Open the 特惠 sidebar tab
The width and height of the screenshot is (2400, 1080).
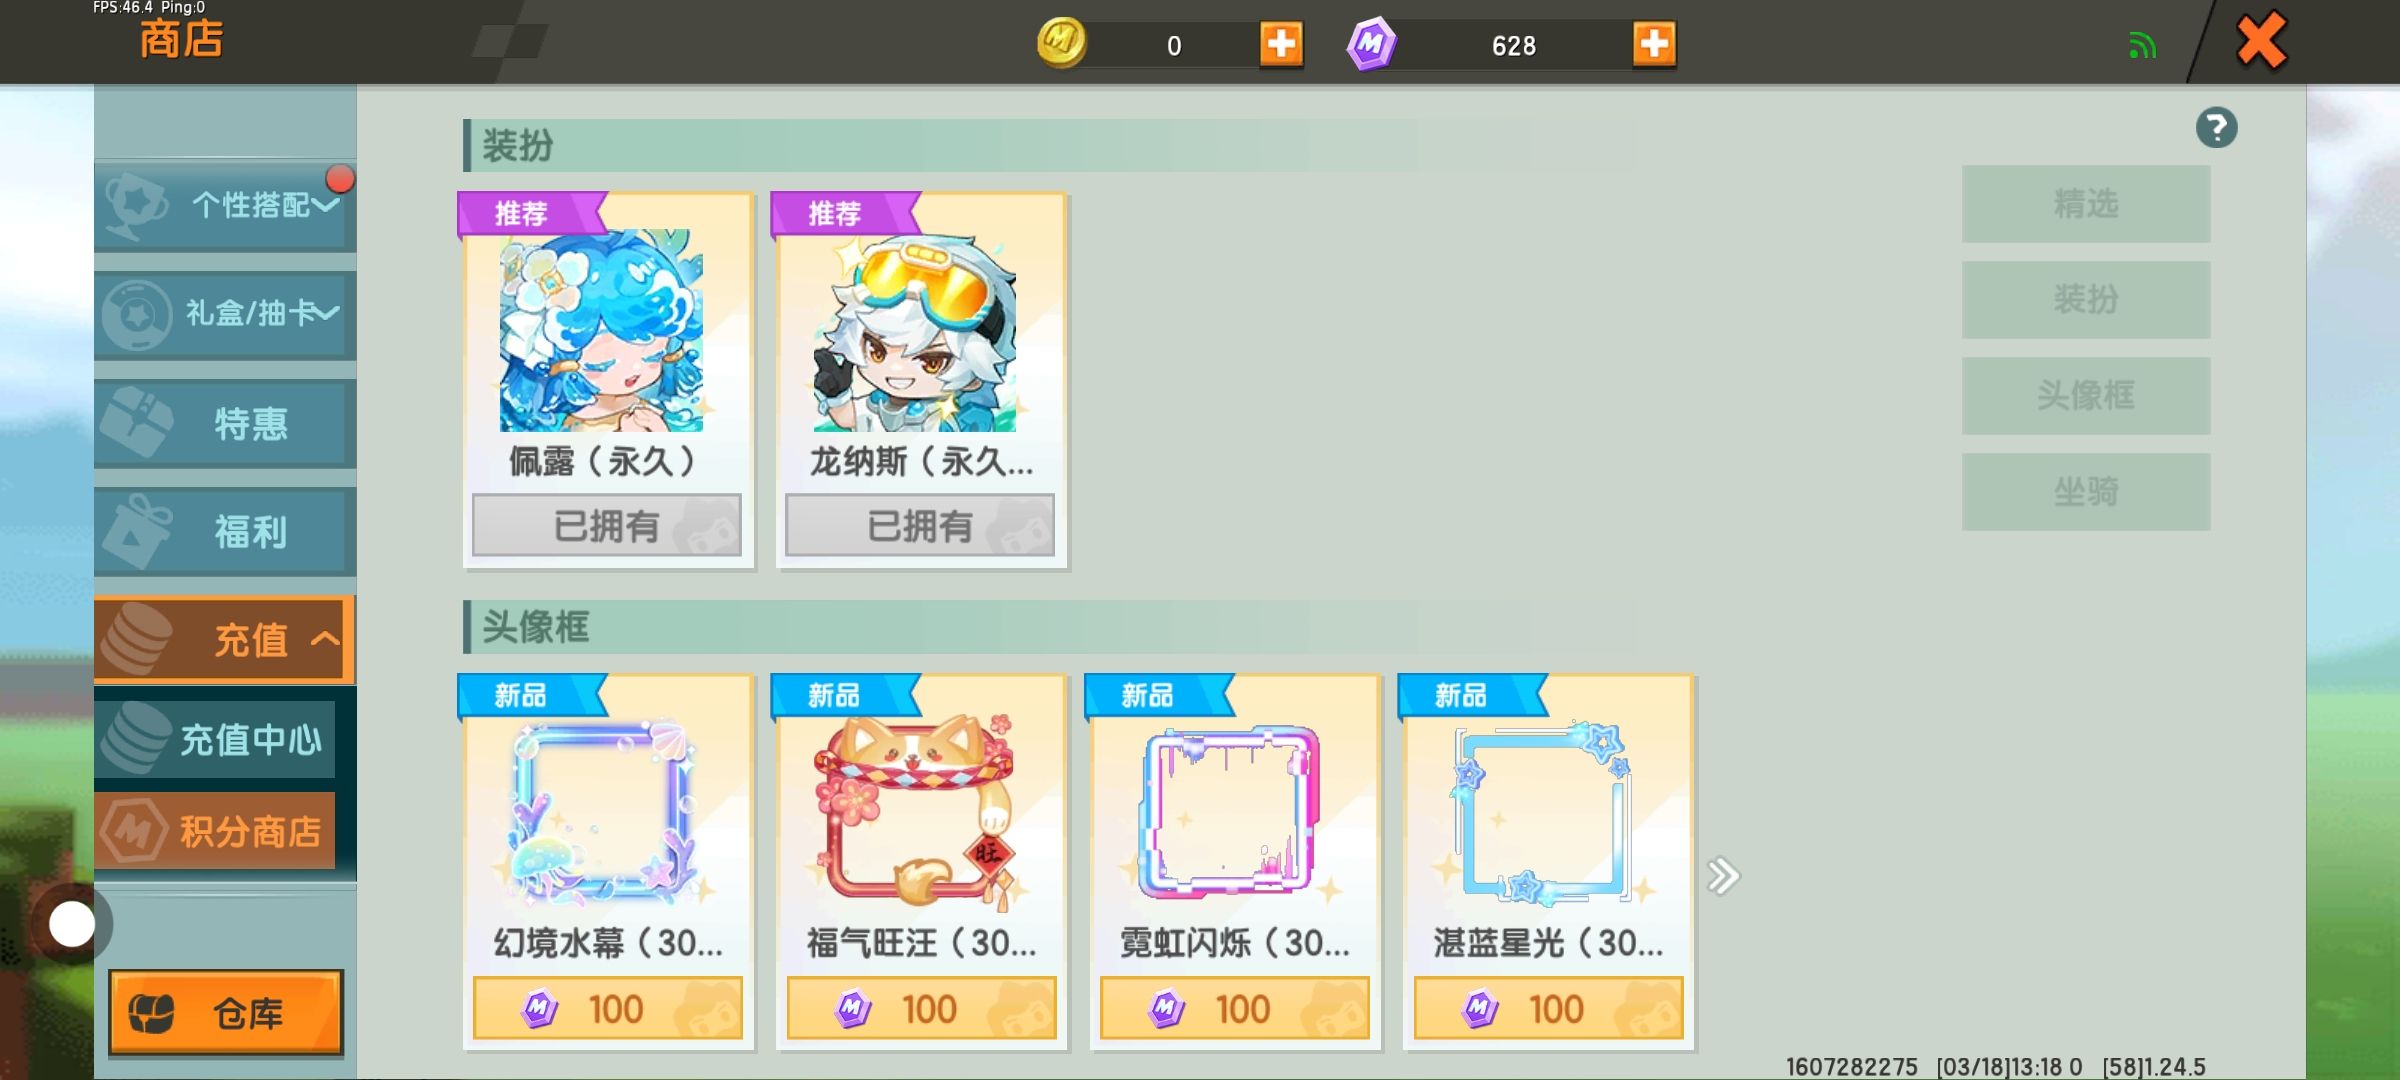tap(225, 423)
